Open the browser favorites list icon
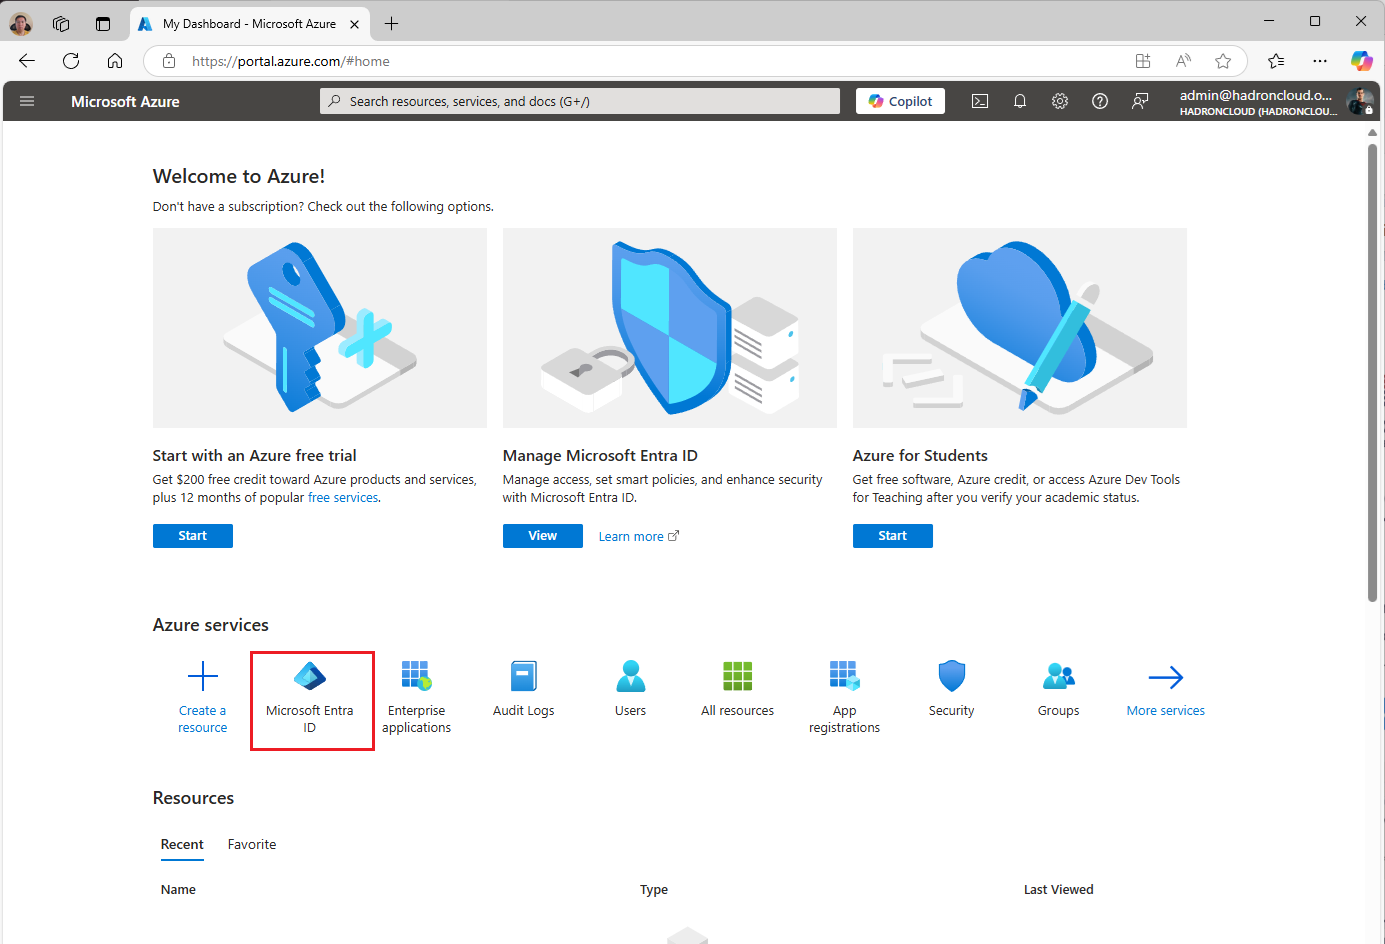 (1276, 61)
